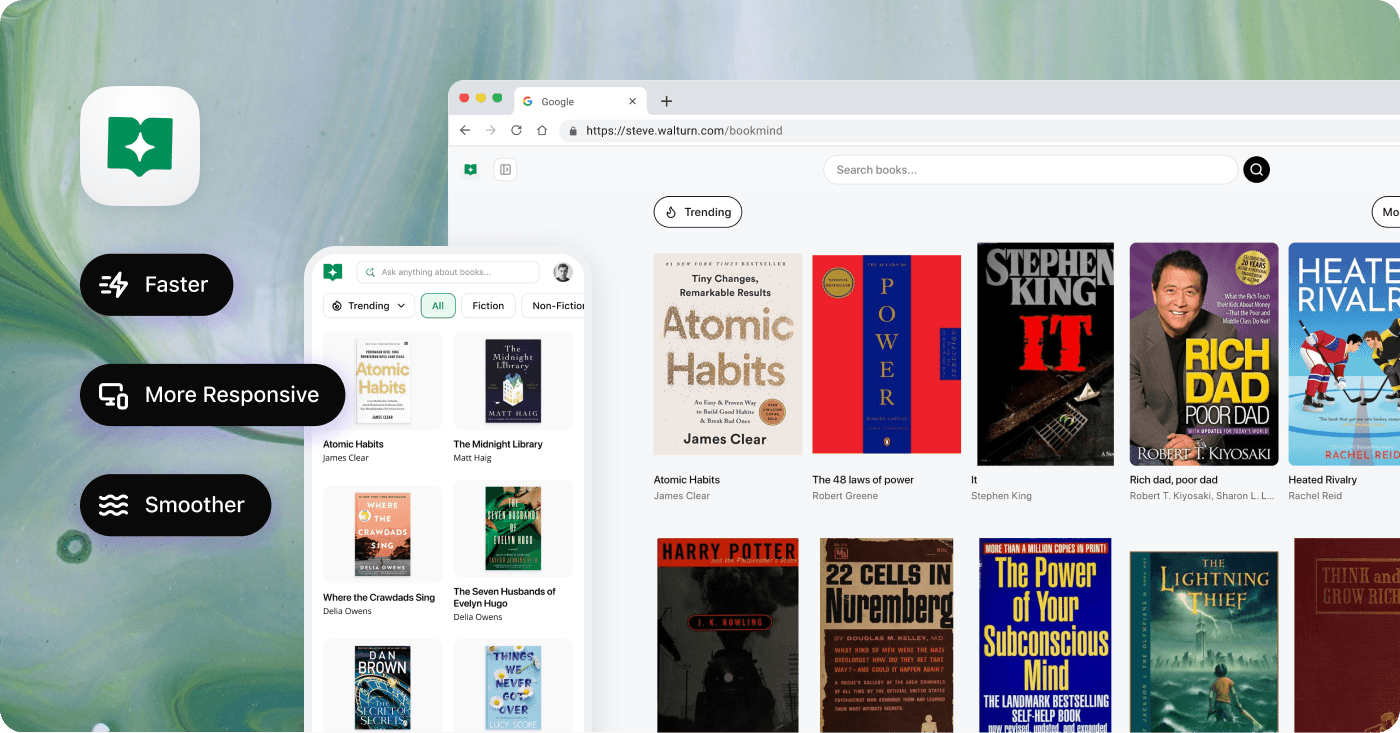Click 'Matt Haig' author text
This screenshot has width=1400, height=733.
[x=472, y=458]
